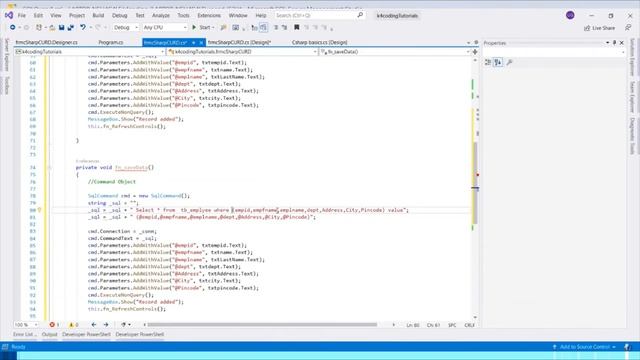640x360 pixels.
Task: Open the Analyze menu
Action: pyautogui.click(x=161, y=16)
